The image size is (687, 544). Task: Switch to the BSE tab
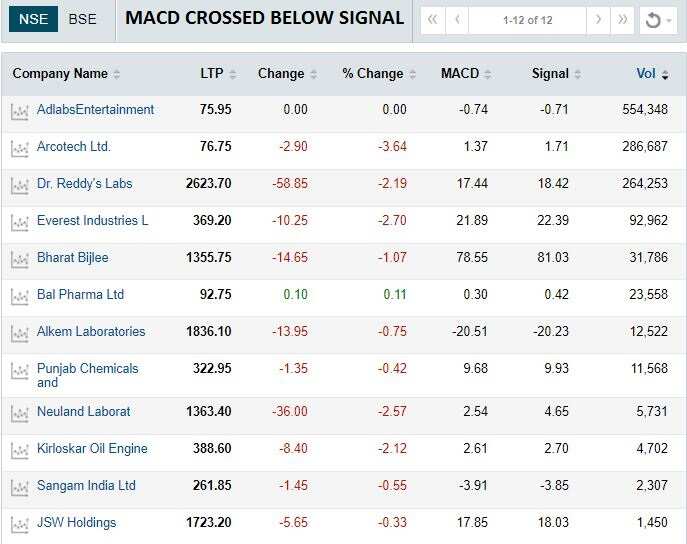coord(83,19)
